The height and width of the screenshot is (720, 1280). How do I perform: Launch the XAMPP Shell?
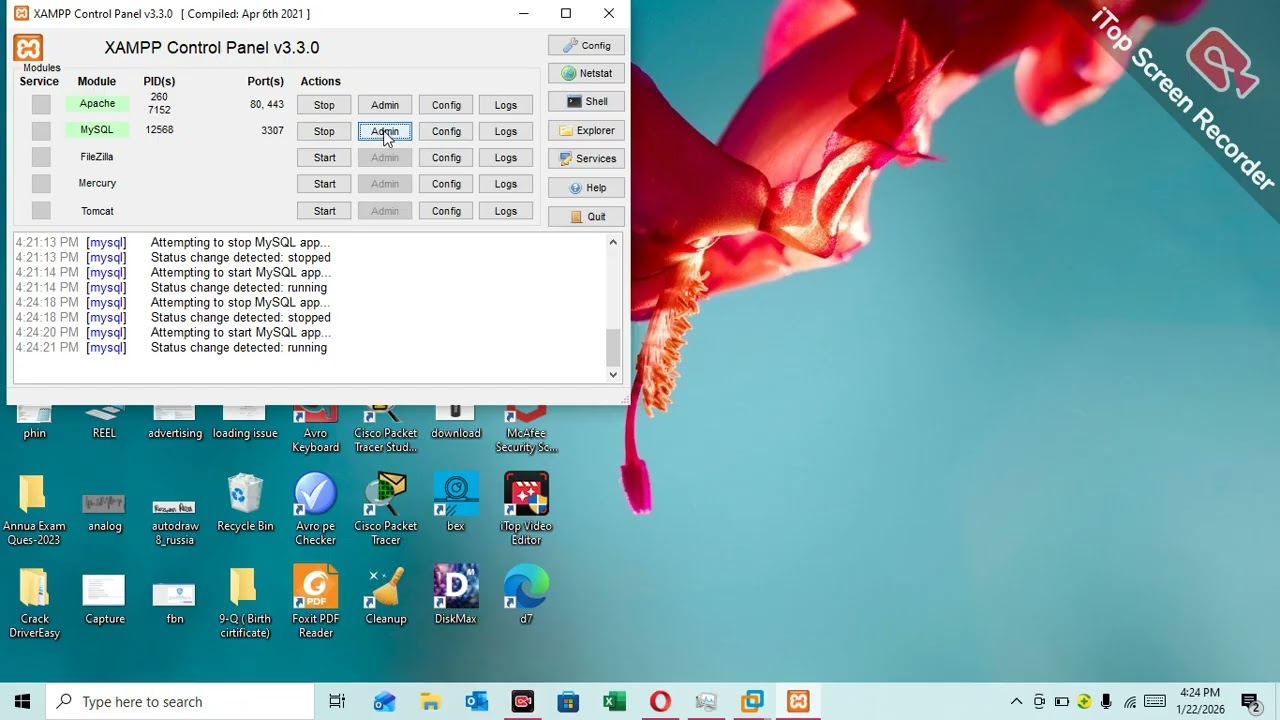(x=586, y=101)
